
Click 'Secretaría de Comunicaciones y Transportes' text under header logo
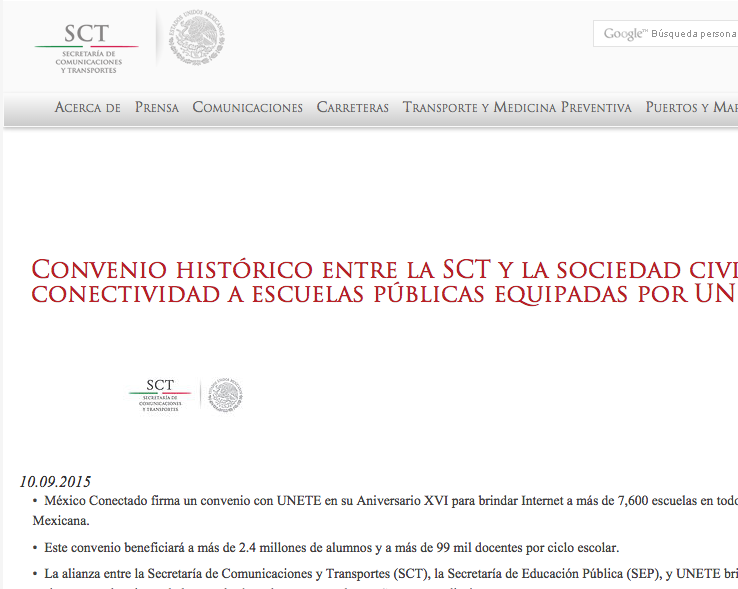88,61
